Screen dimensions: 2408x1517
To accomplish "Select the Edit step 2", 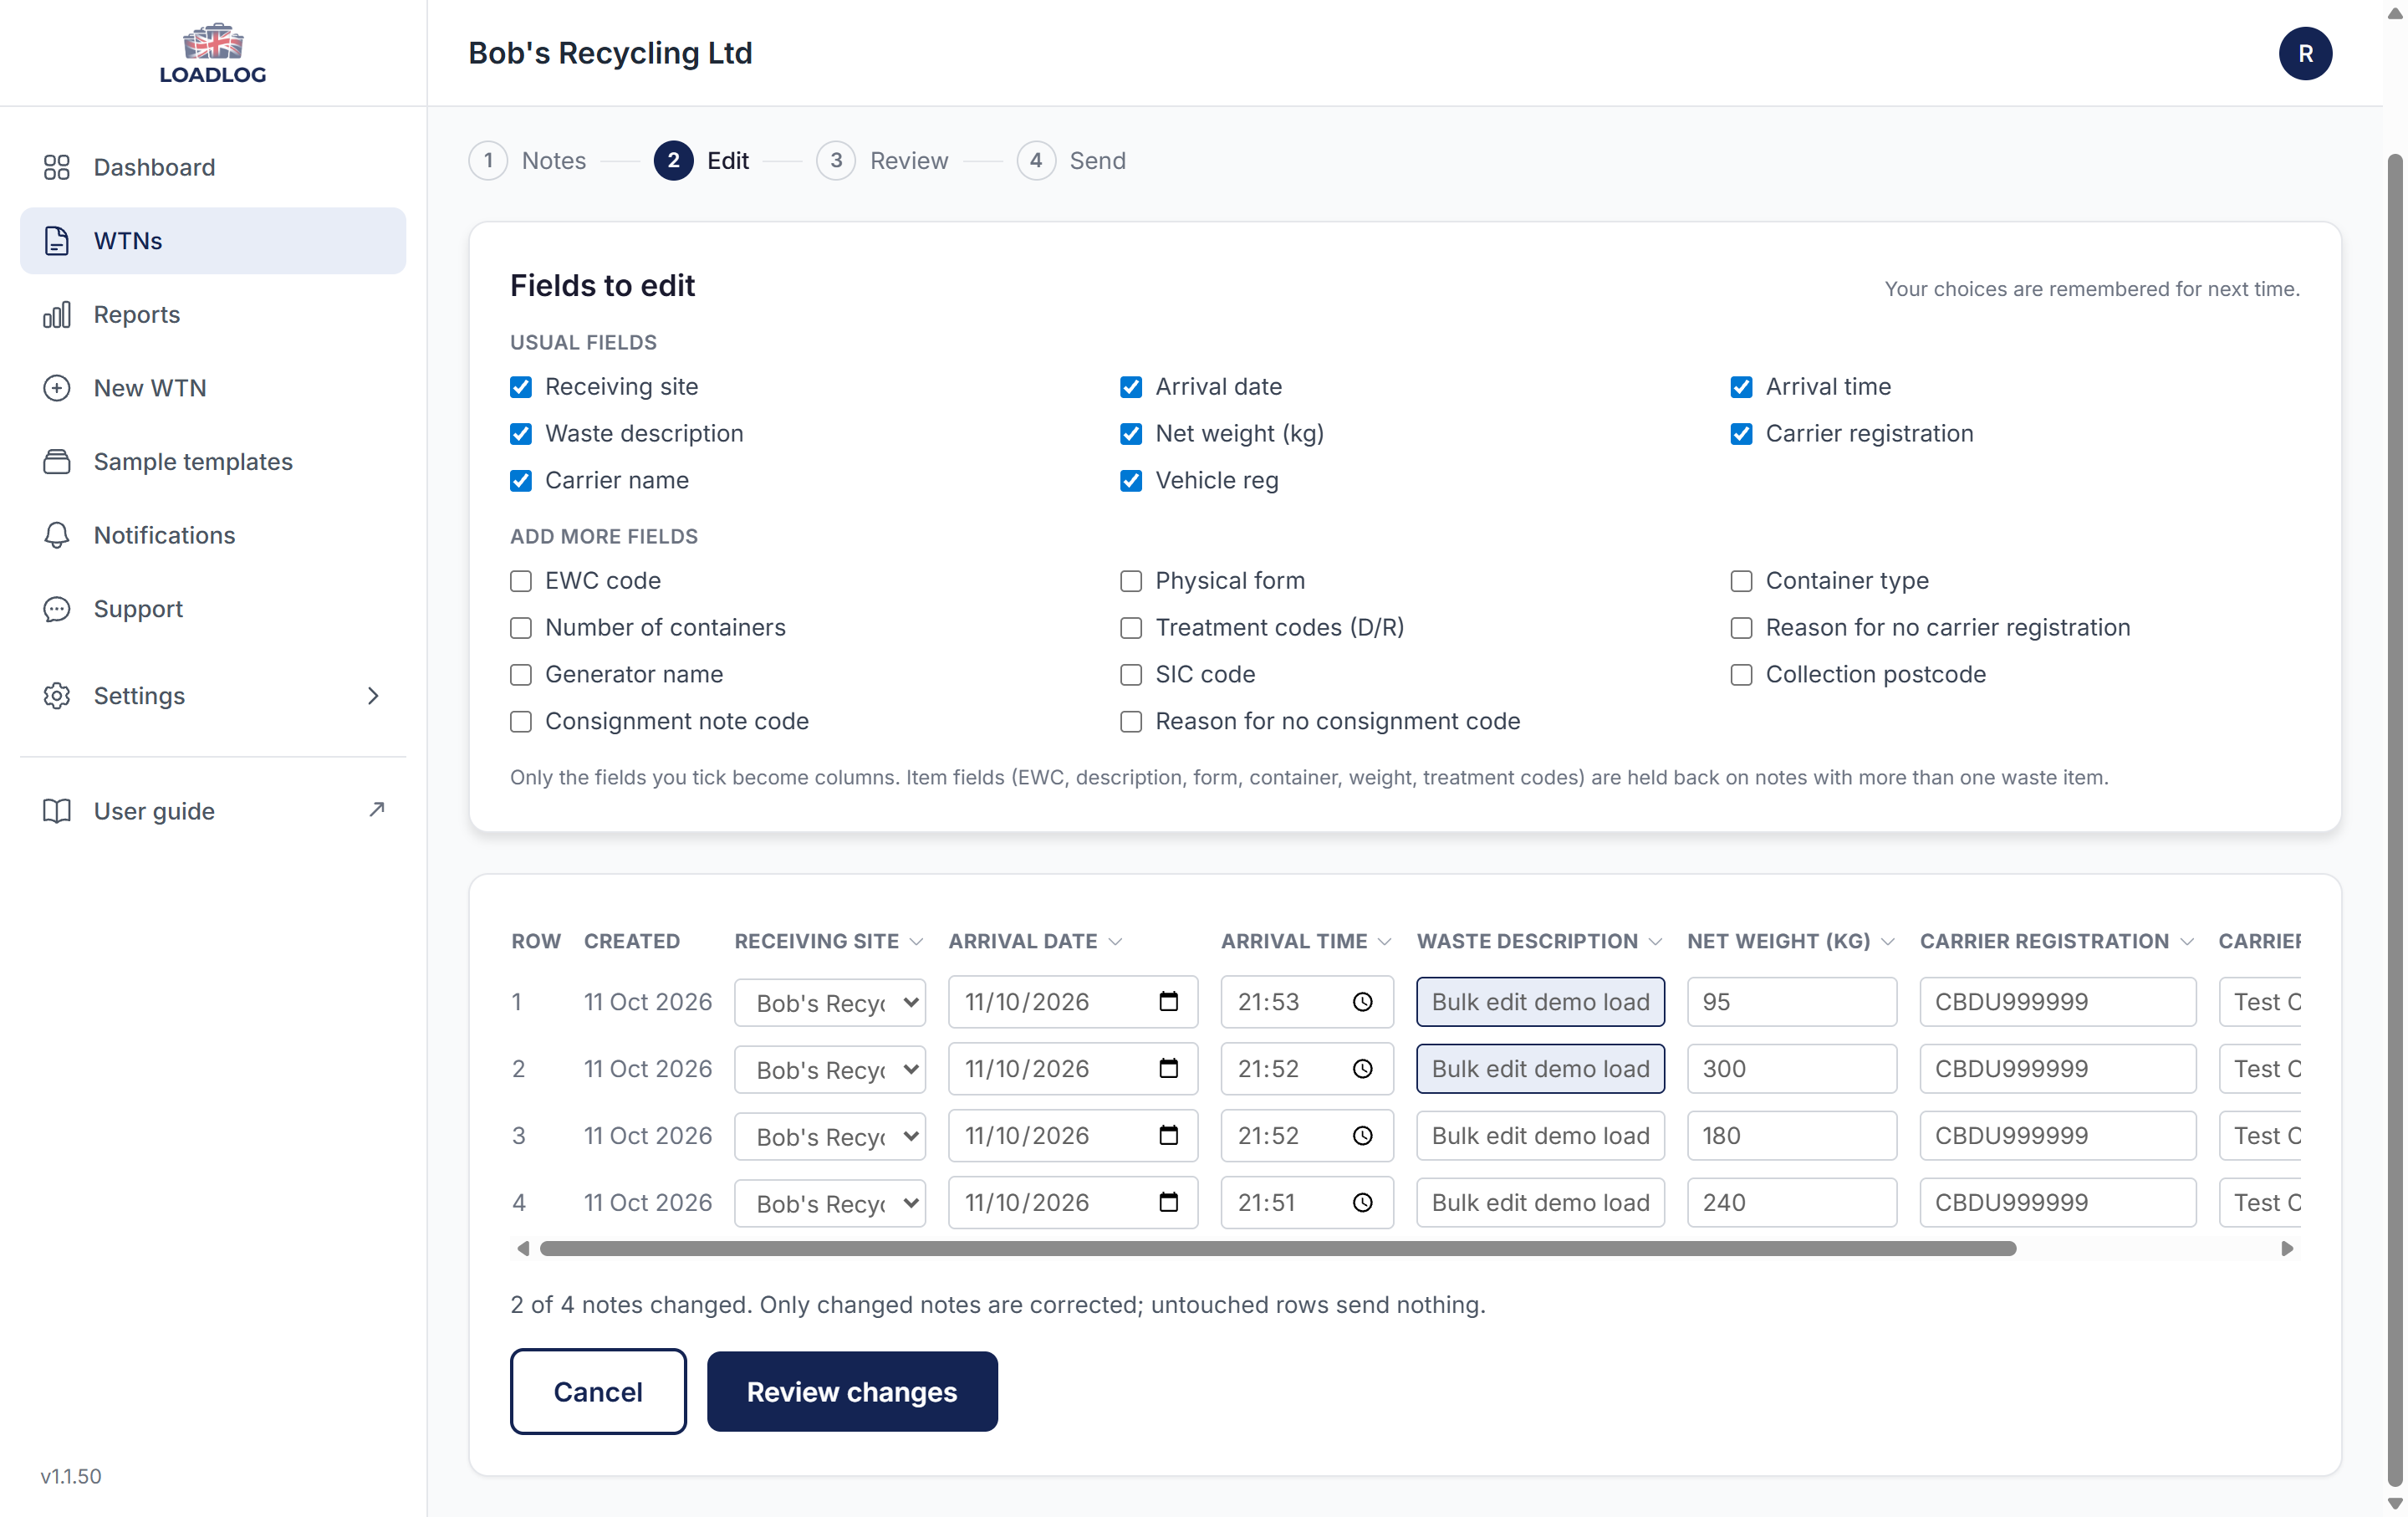I will [701, 161].
